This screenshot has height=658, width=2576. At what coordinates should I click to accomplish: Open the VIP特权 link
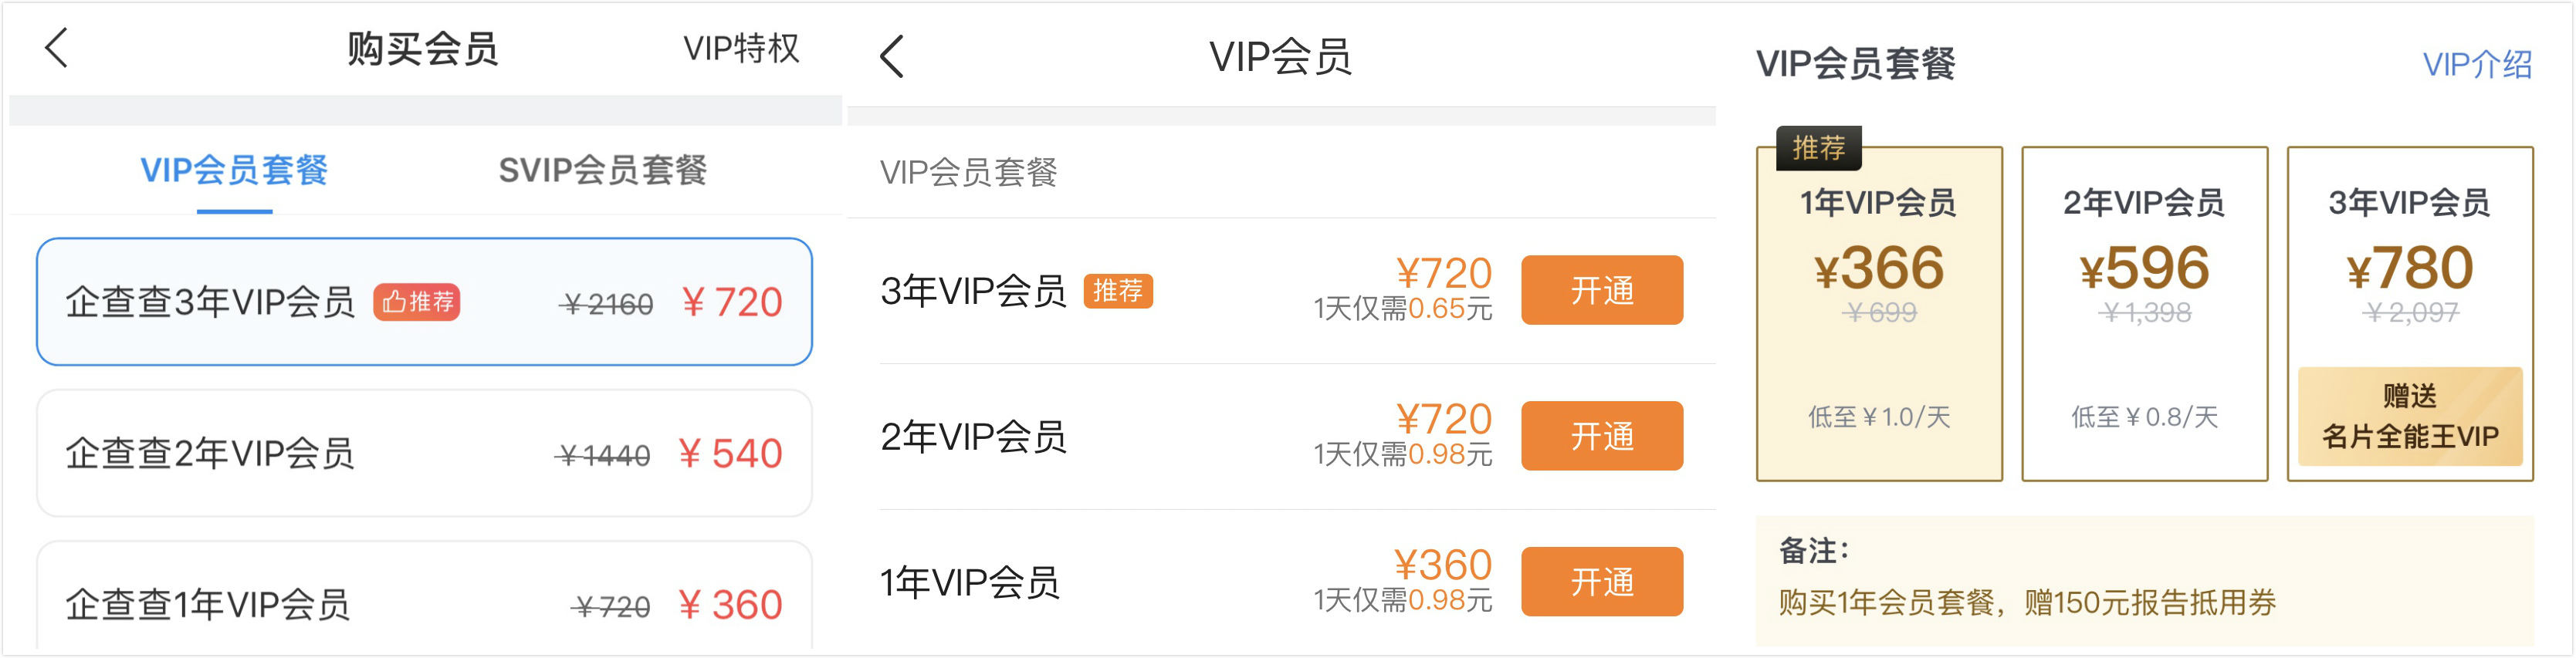[x=740, y=48]
